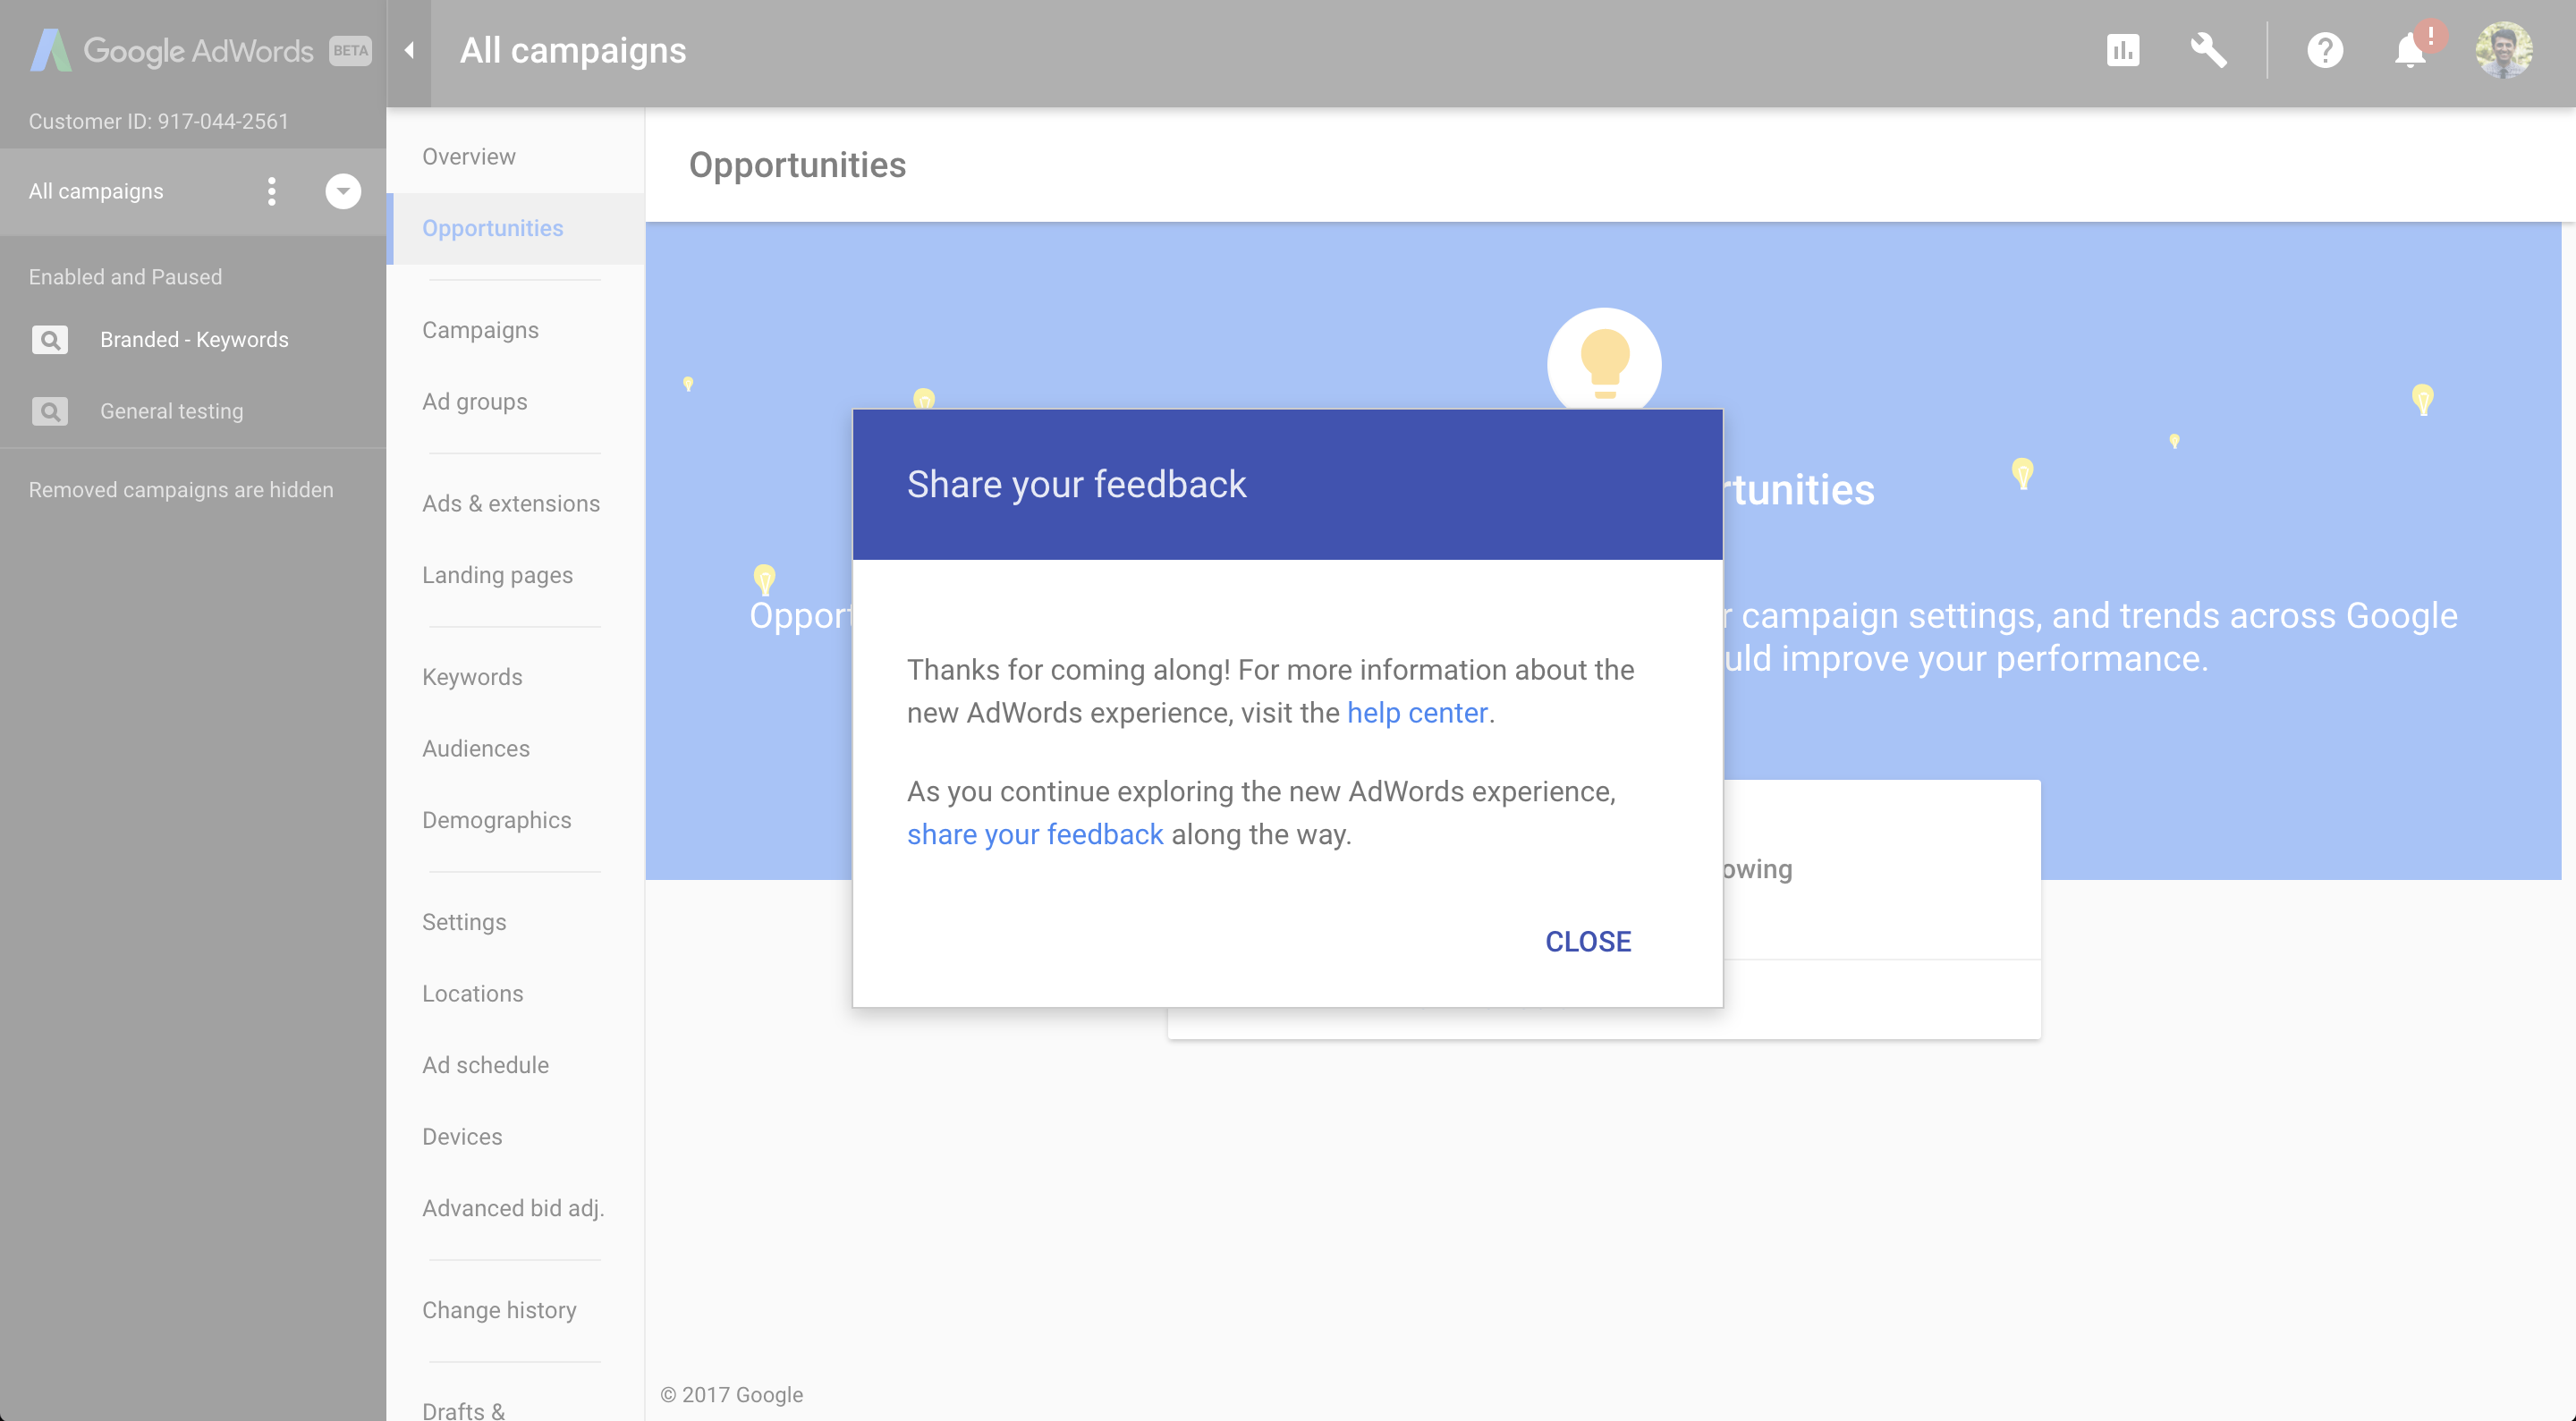View Change history
Viewport: 2576px width, 1421px height.
(499, 1310)
